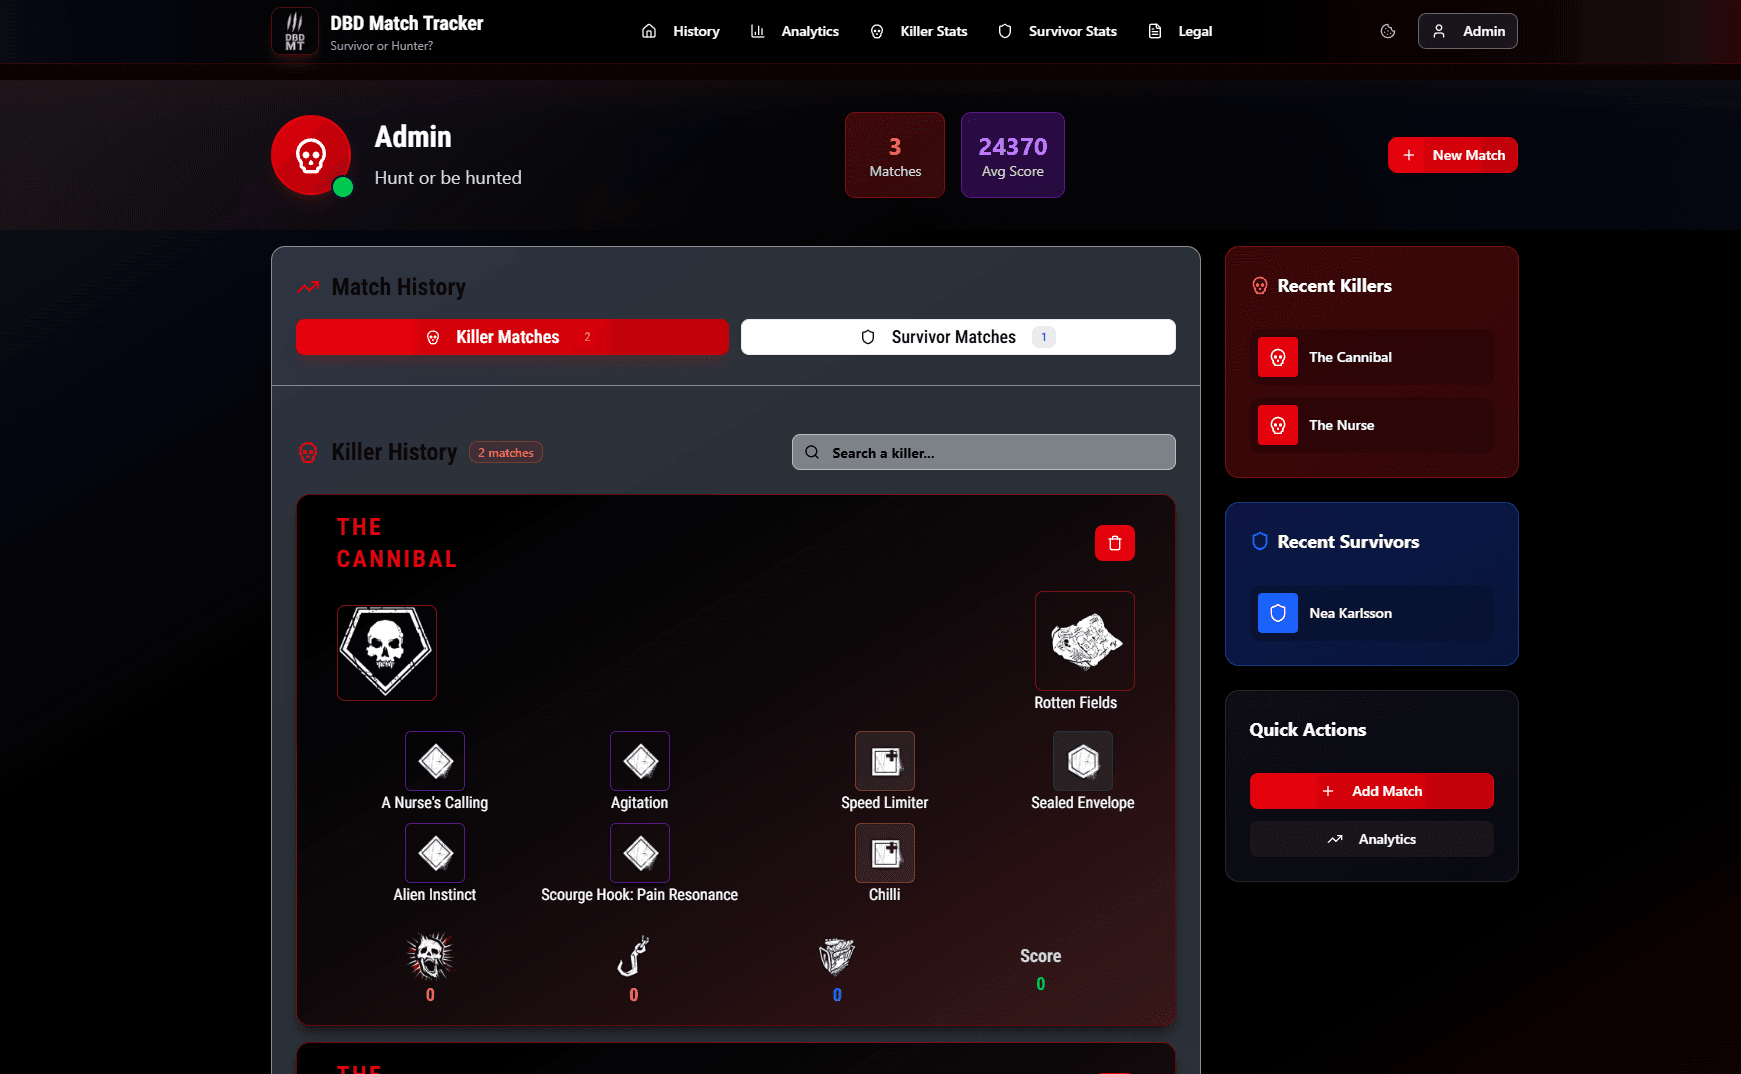
Task: Click the DBD MT logo icon
Action: pos(295,31)
